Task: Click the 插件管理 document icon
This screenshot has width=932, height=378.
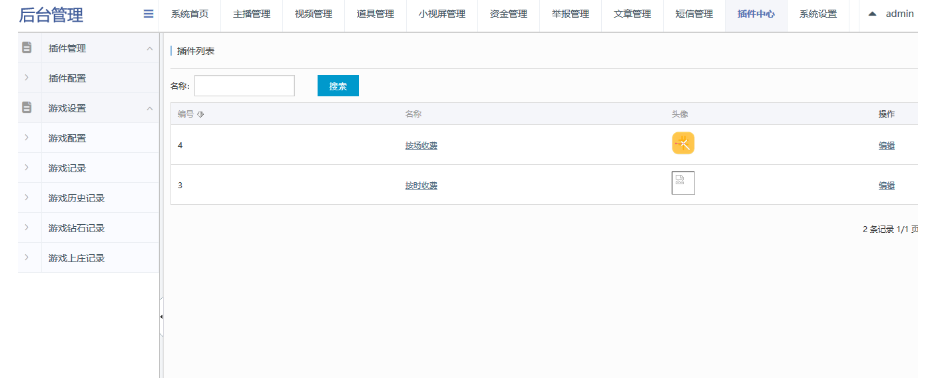Action: [27, 48]
